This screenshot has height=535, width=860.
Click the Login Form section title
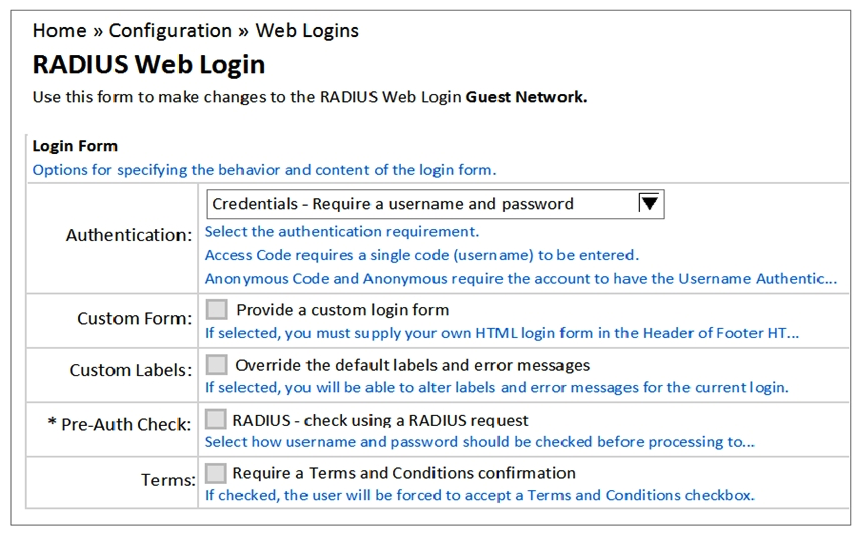[x=75, y=146]
